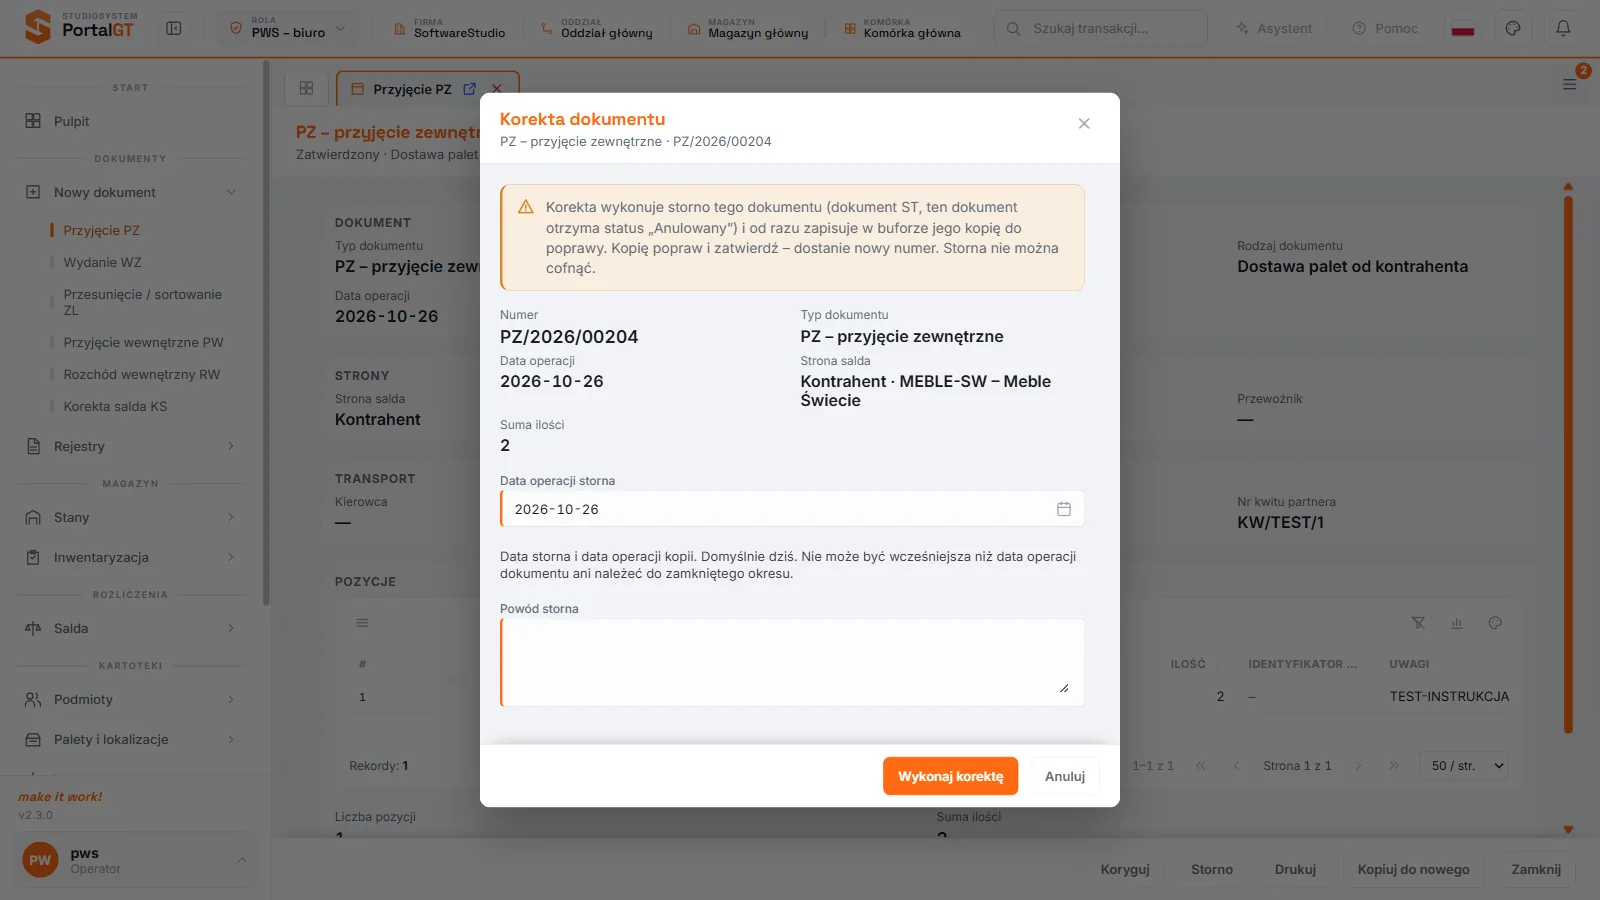Viewport: 1600px width, 900px height.
Task: Open the calendar picker for storno date
Action: 1064,509
